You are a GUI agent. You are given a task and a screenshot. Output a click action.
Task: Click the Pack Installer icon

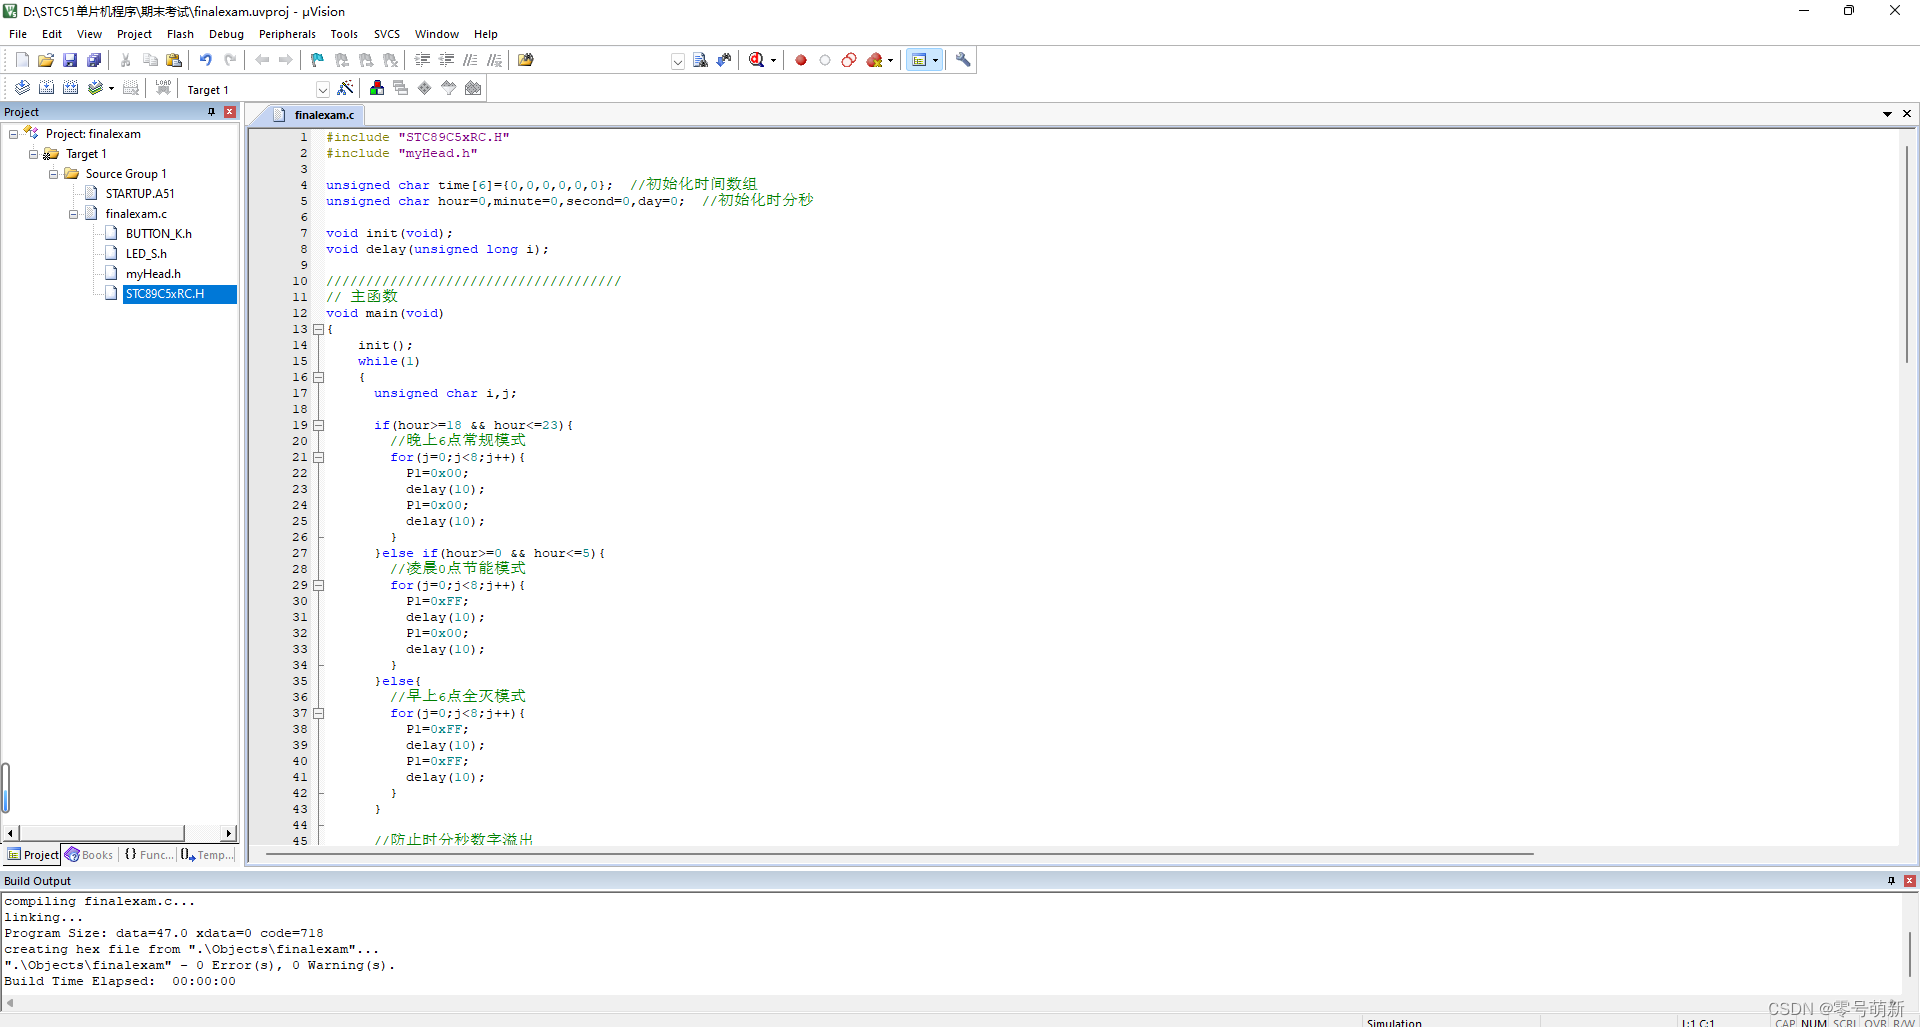[473, 88]
